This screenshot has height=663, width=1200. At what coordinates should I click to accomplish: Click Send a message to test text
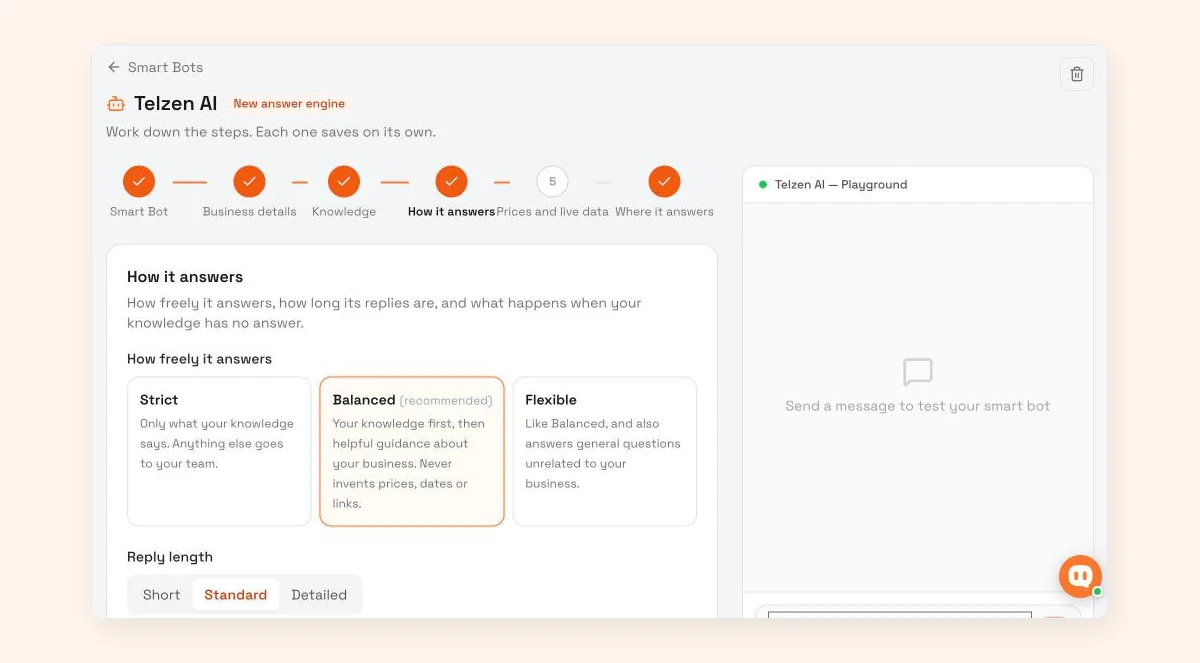click(x=918, y=406)
